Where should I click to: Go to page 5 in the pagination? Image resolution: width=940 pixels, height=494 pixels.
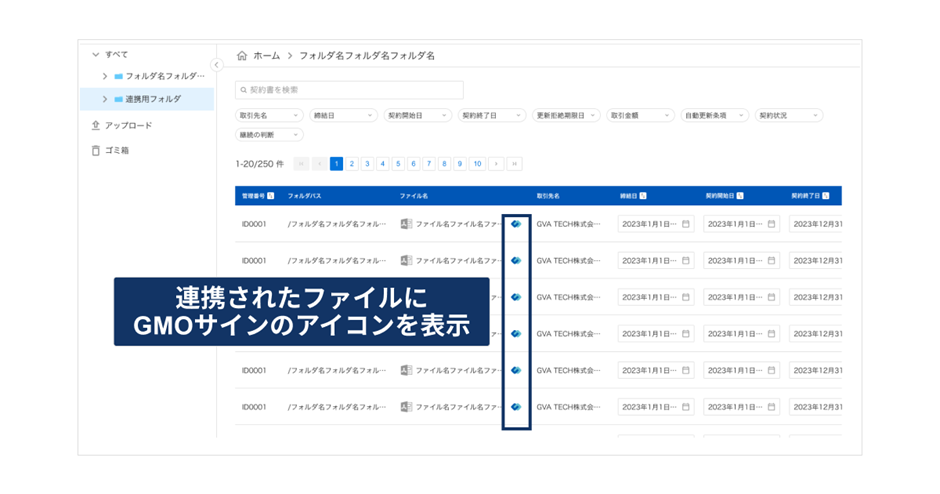pyautogui.click(x=398, y=164)
